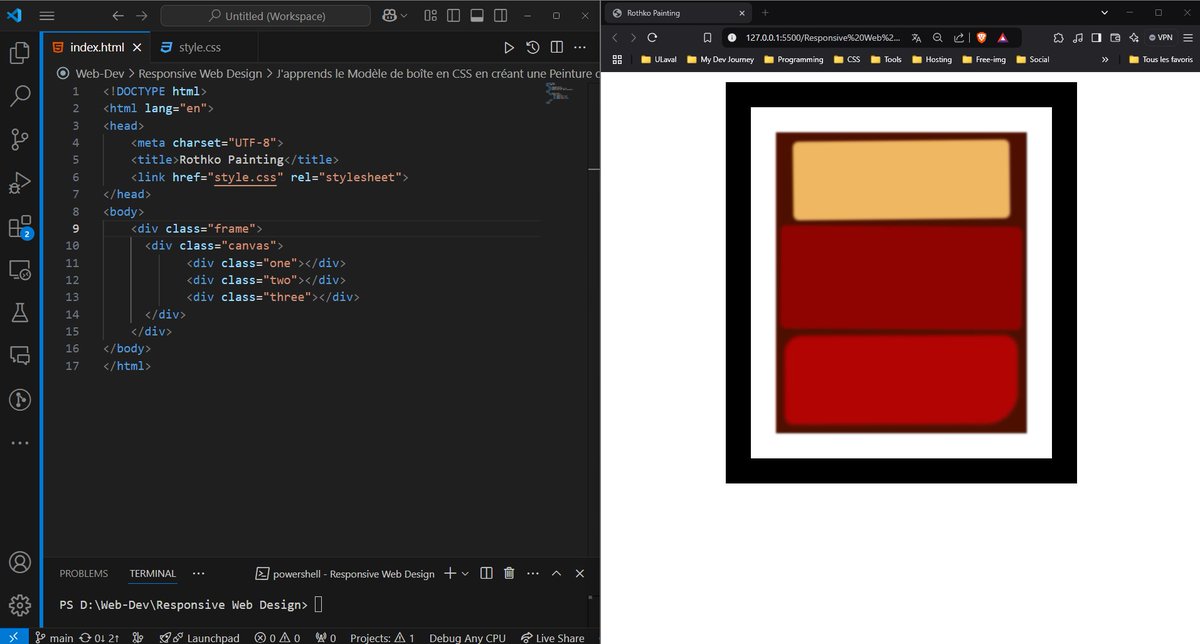1200x644 pixels.
Task: Create a new terminal with plus icon
Action: [x=450, y=573]
